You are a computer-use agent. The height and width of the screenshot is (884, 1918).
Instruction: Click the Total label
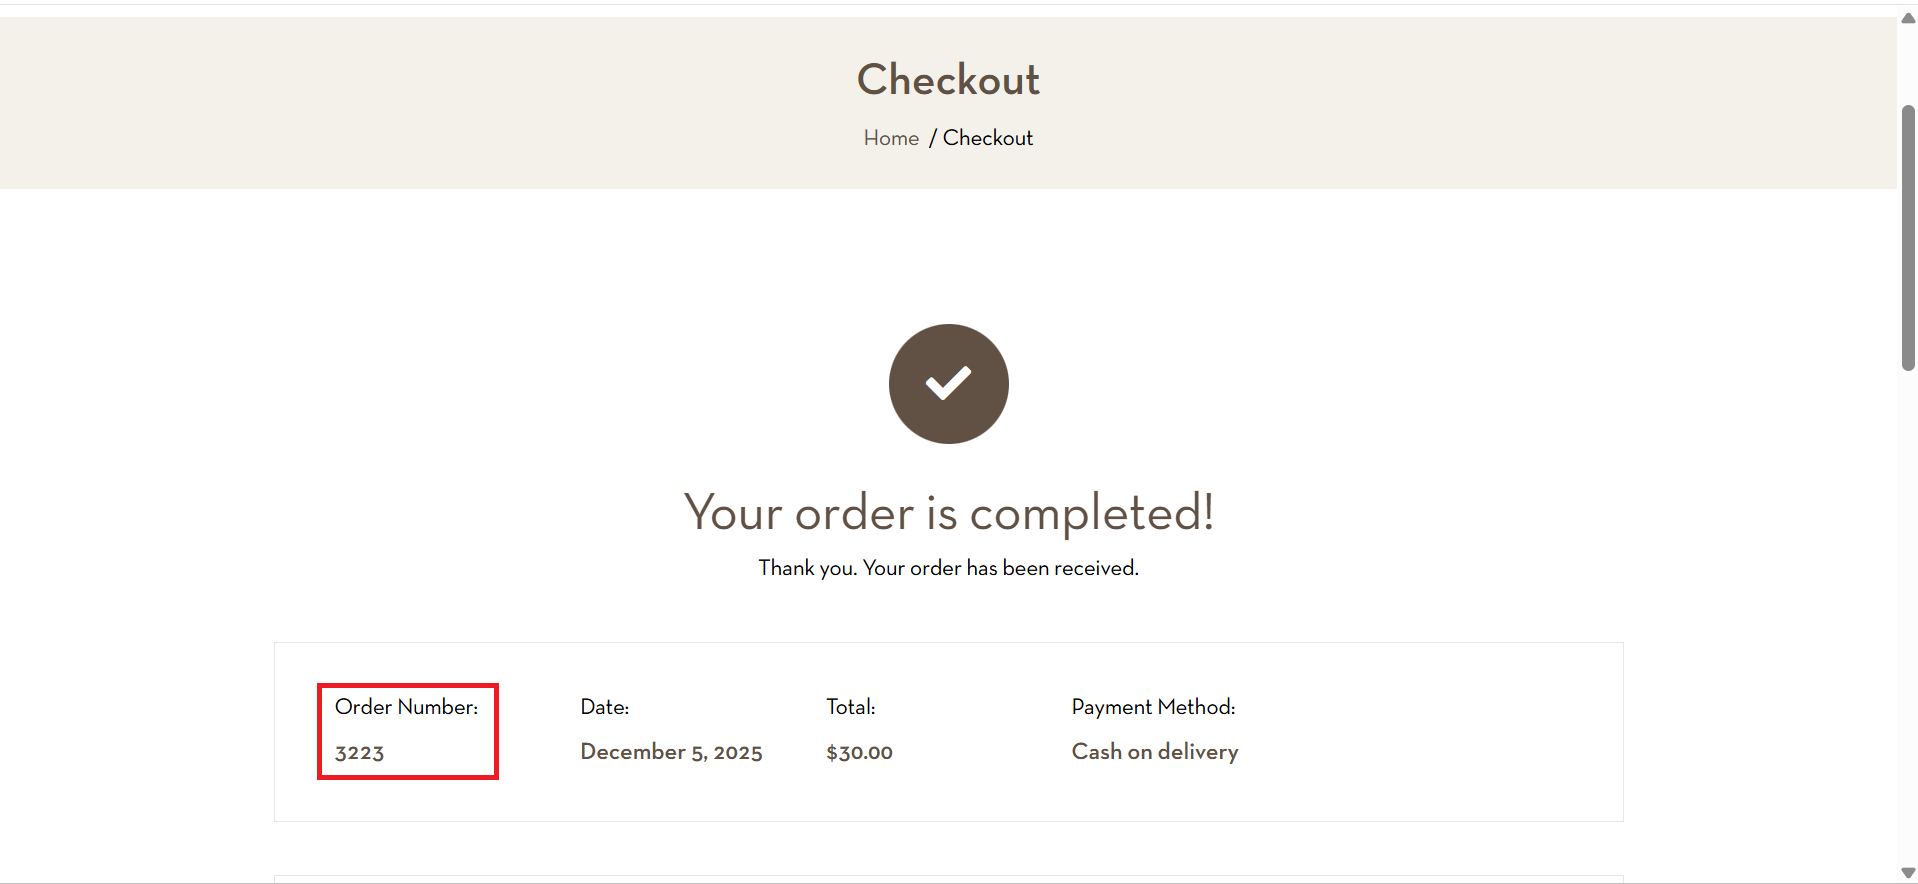(850, 707)
